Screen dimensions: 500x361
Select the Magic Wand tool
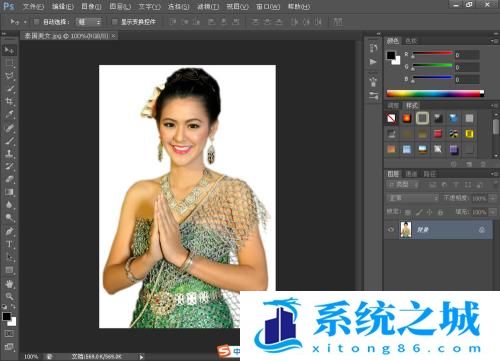click(x=9, y=88)
